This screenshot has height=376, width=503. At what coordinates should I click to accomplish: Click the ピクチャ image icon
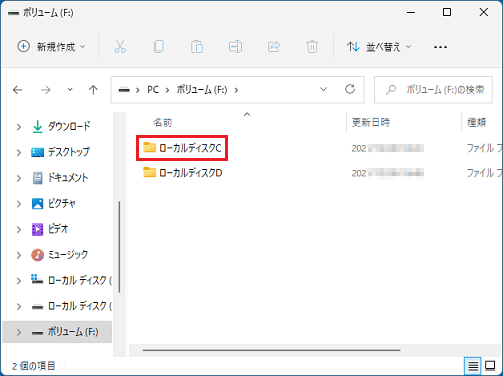coord(37,203)
